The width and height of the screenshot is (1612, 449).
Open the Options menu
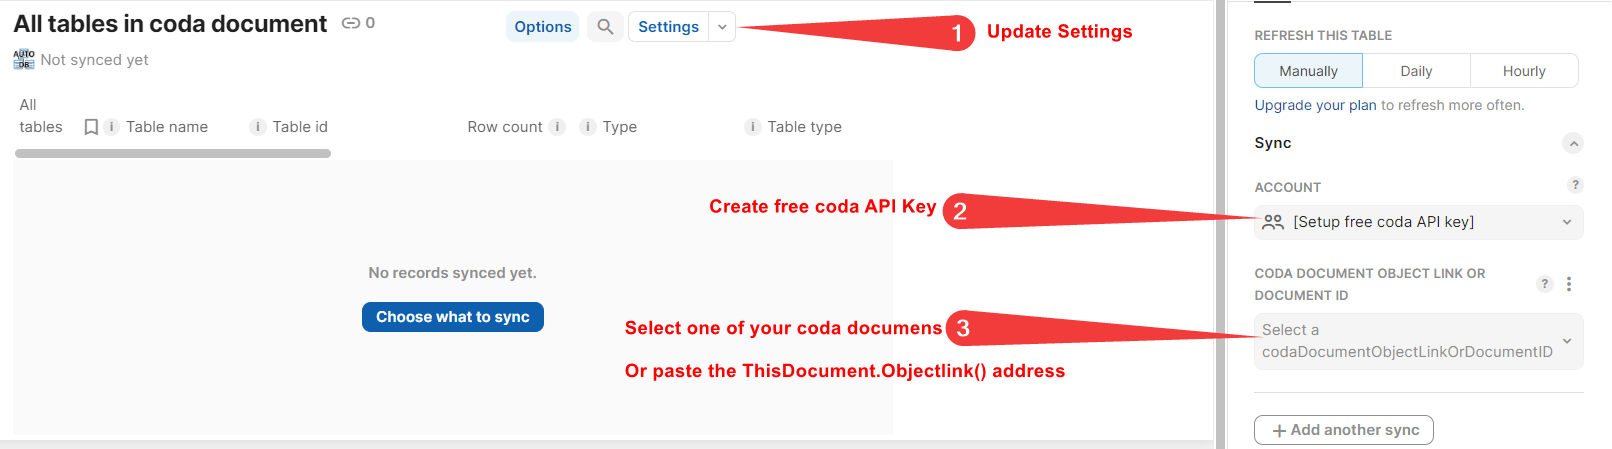[x=542, y=27]
